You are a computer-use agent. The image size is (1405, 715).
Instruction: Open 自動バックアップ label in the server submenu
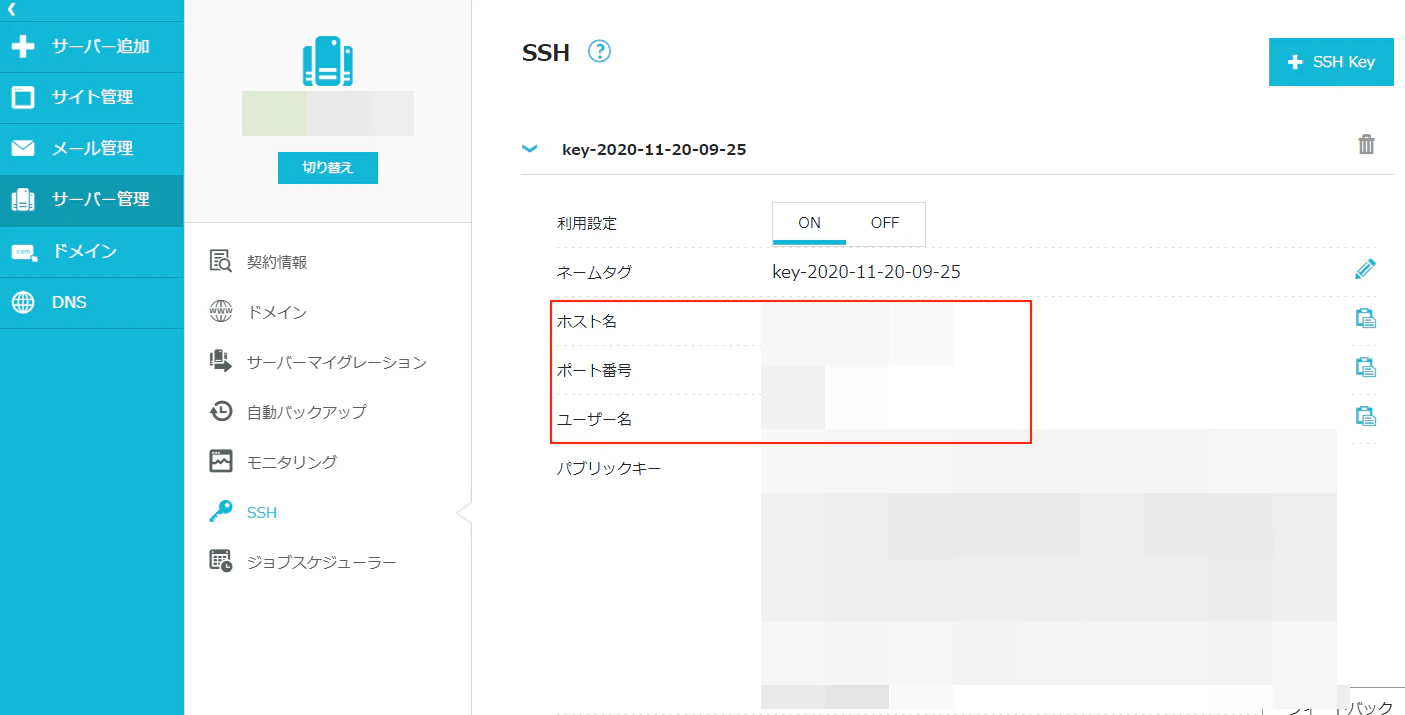(307, 412)
